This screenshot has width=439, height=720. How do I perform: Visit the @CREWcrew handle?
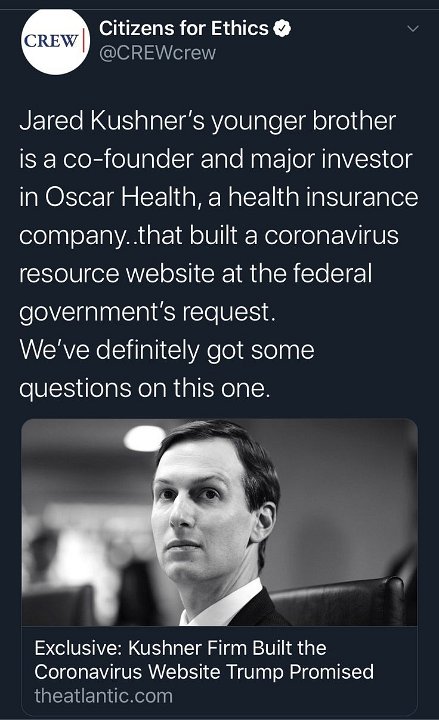[x=157, y=53]
